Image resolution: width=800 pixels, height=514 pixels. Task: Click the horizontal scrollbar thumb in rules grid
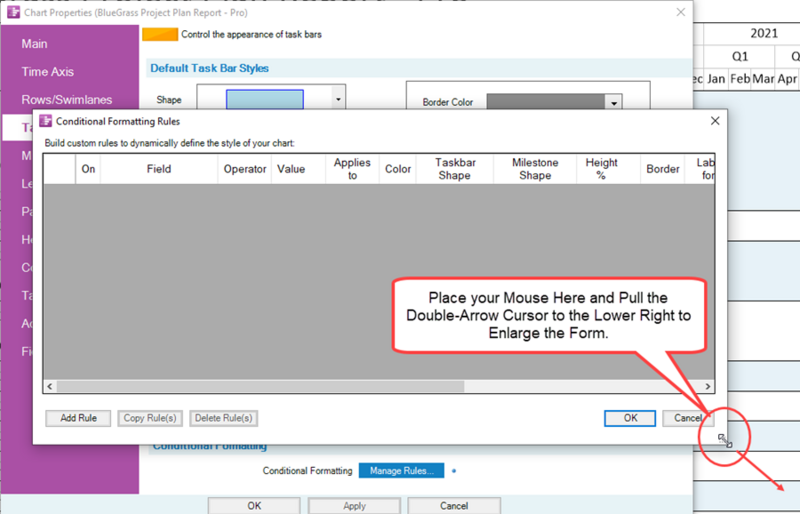pos(260,386)
